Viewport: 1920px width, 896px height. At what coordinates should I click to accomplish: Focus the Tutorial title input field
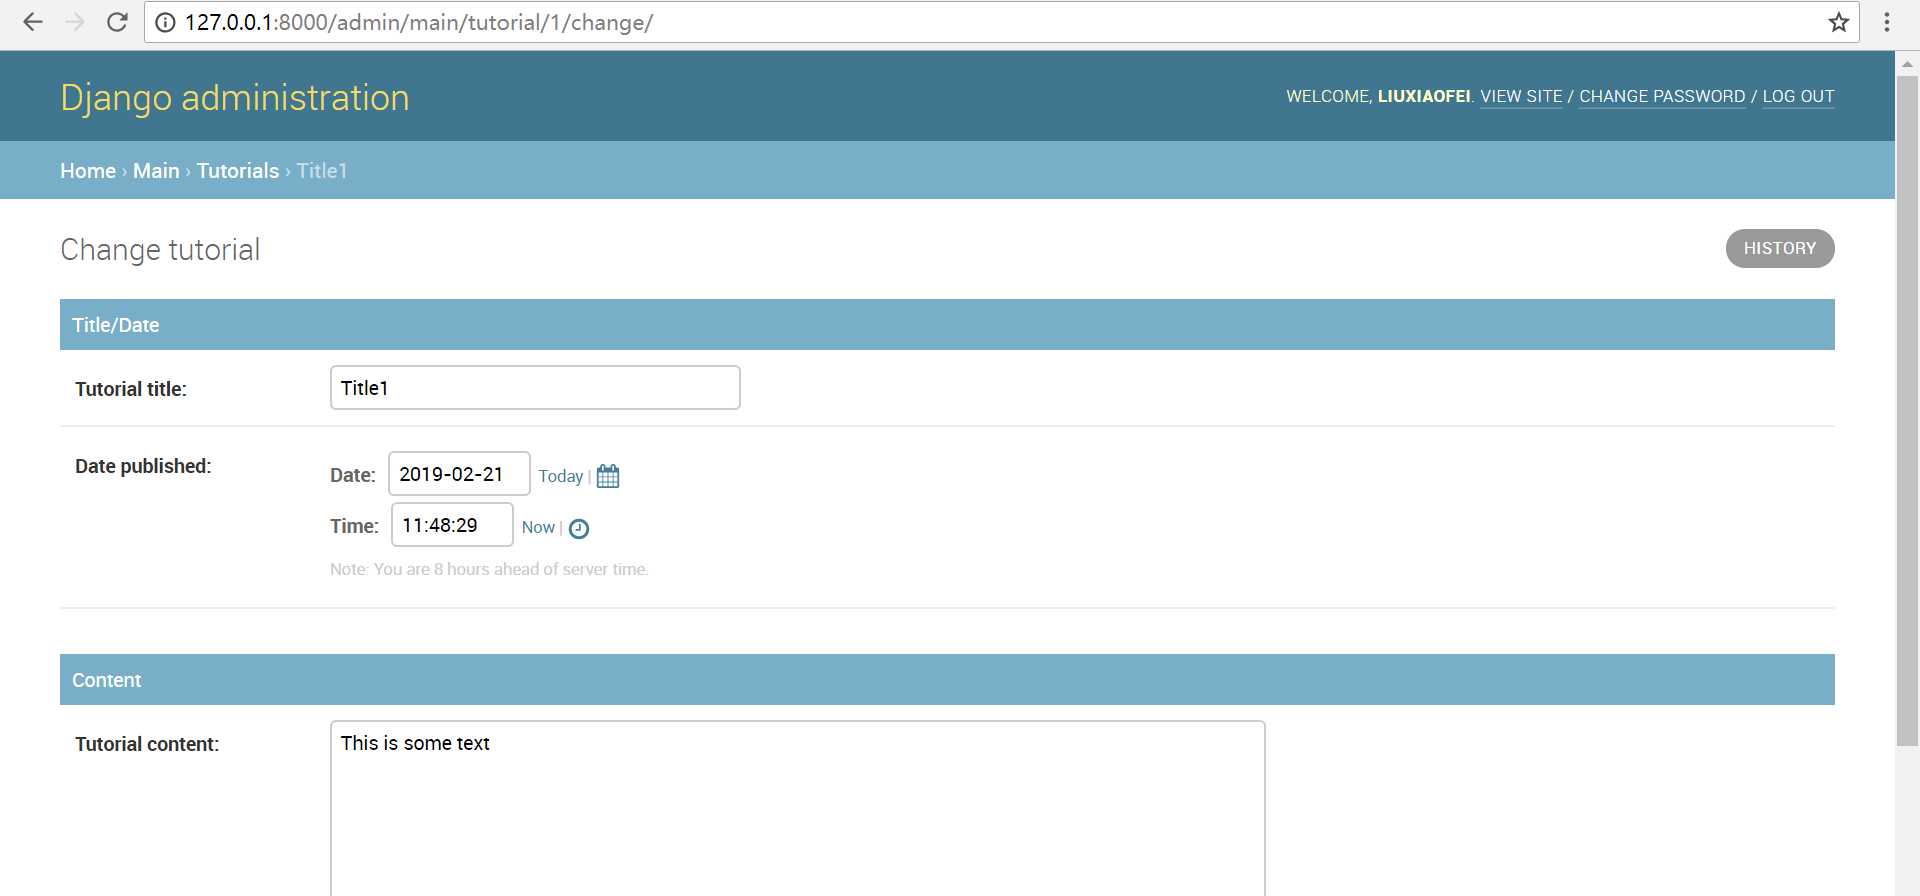[535, 388]
